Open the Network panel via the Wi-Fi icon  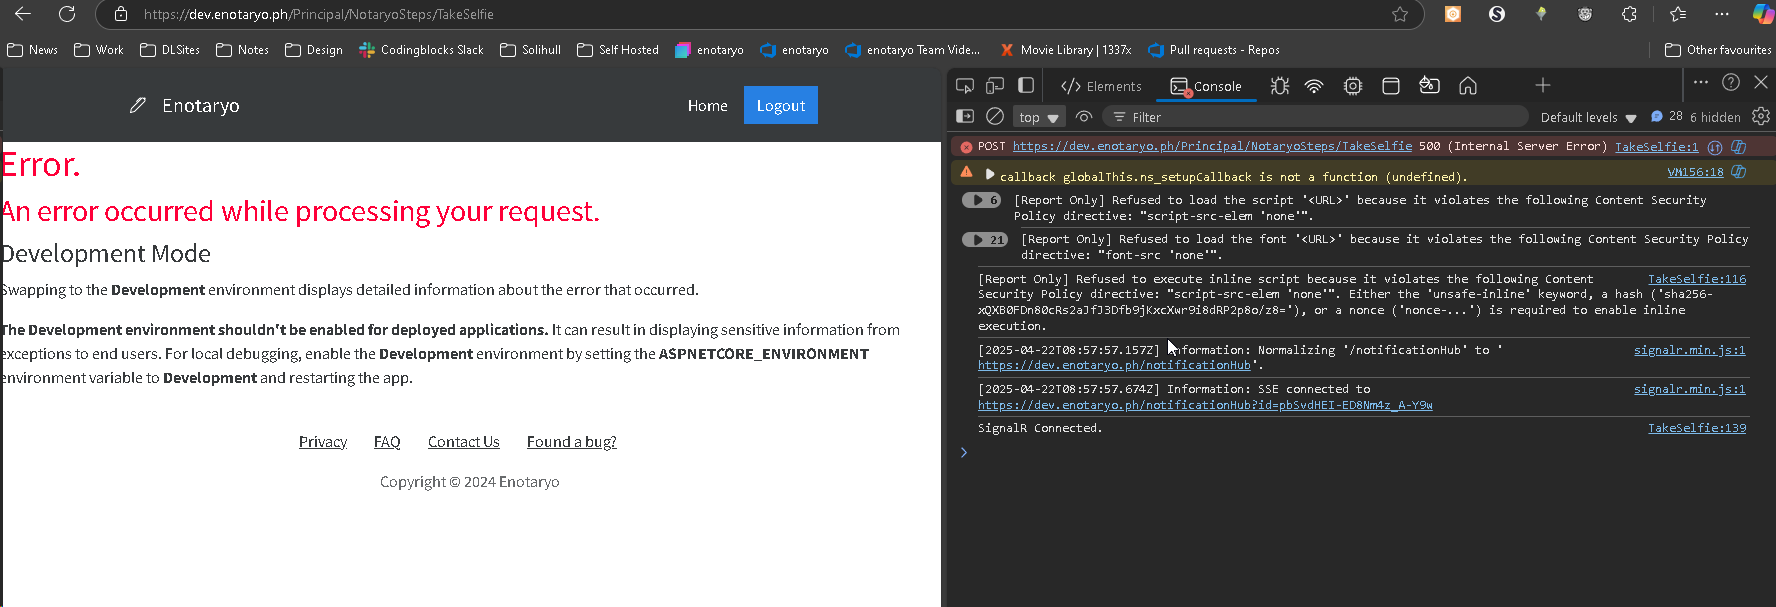click(x=1314, y=86)
